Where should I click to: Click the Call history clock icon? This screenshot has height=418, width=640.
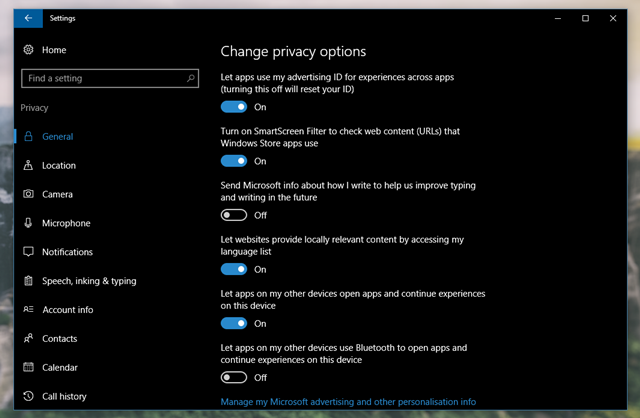[x=28, y=396]
